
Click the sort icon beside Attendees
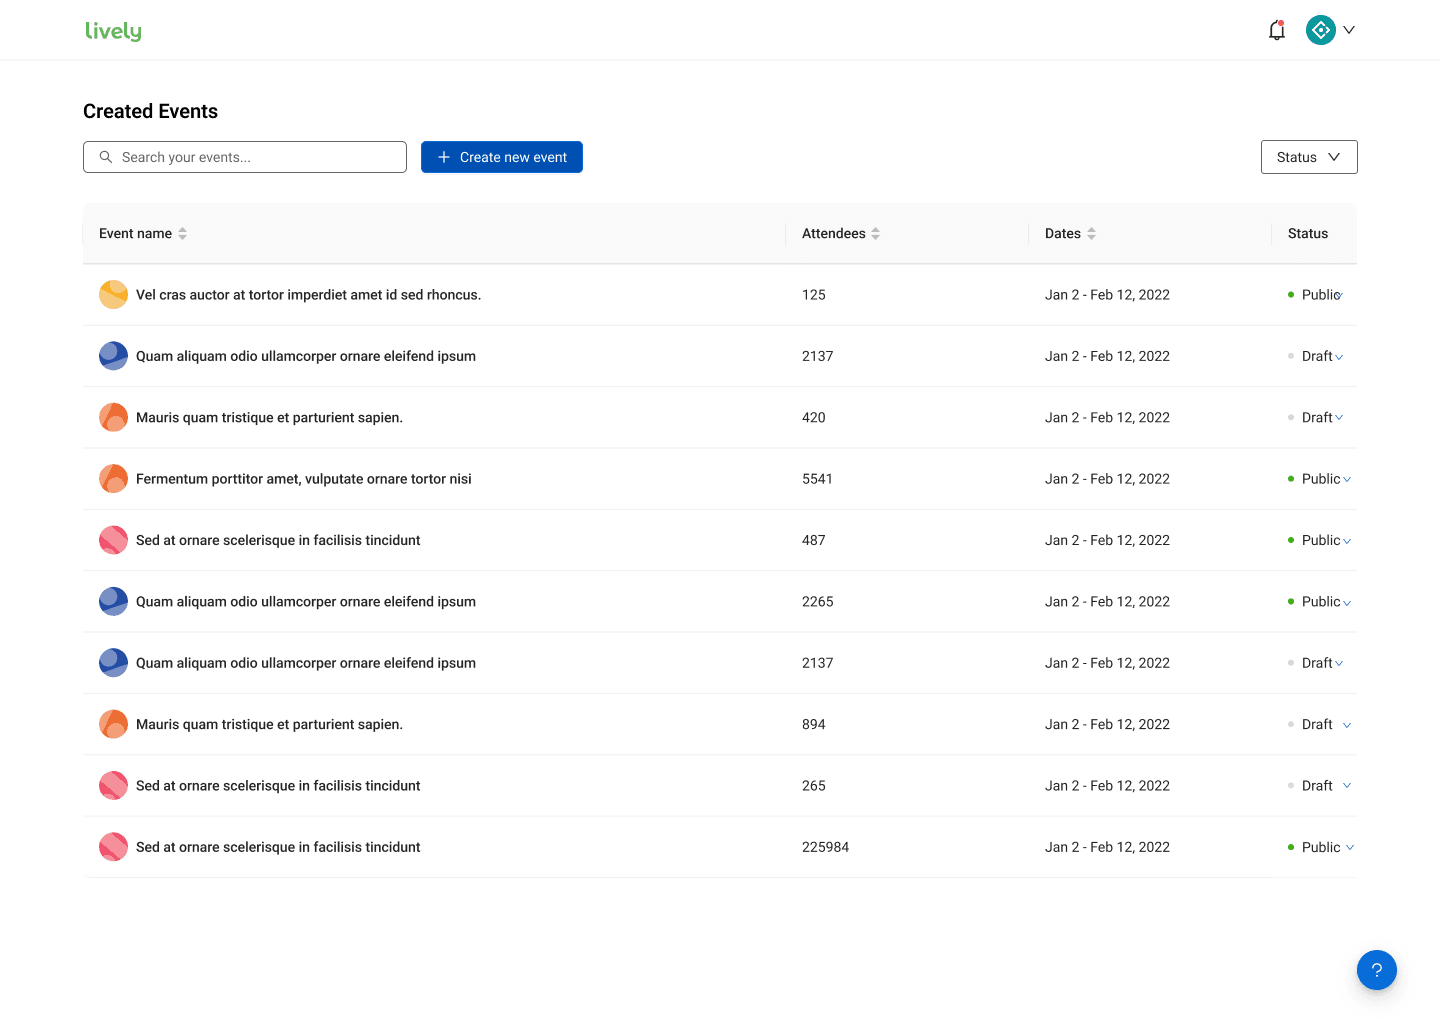pyautogui.click(x=876, y=233)
